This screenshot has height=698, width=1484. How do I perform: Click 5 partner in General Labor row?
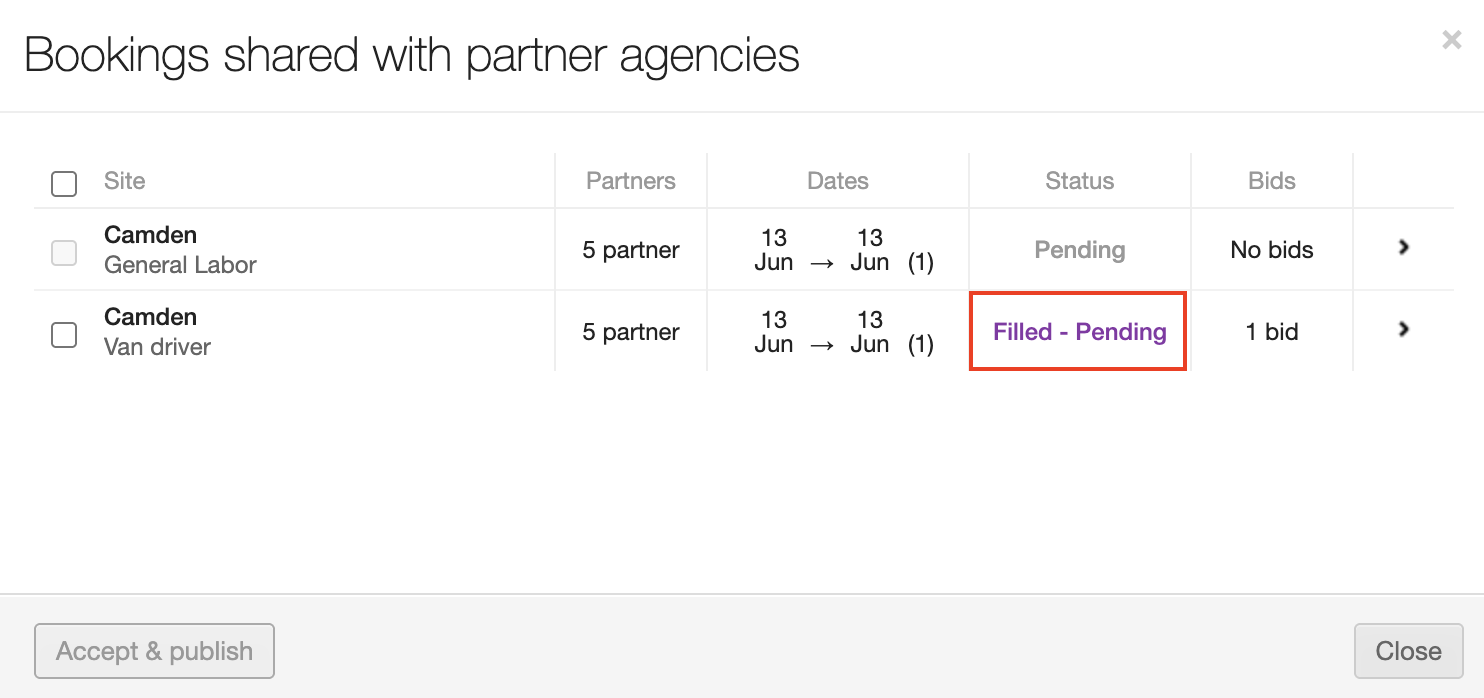631,250
